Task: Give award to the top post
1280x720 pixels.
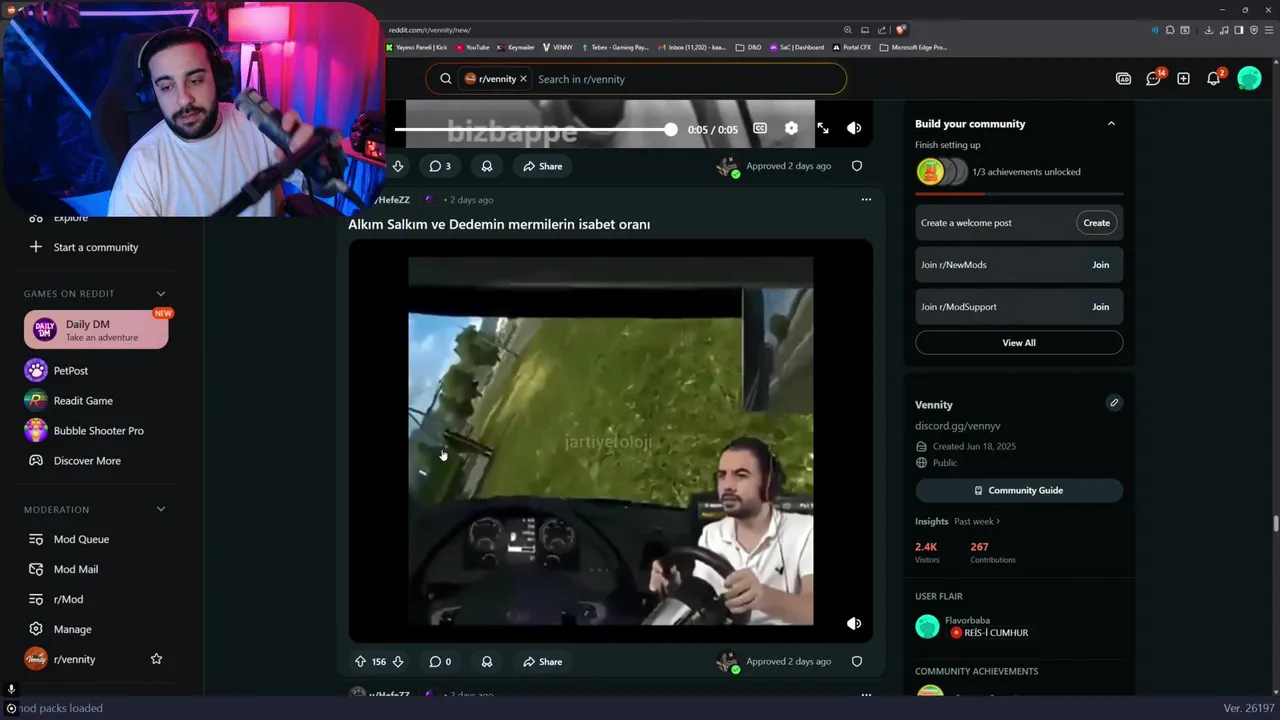Action: pyautogui.click(x=487, y=166)
